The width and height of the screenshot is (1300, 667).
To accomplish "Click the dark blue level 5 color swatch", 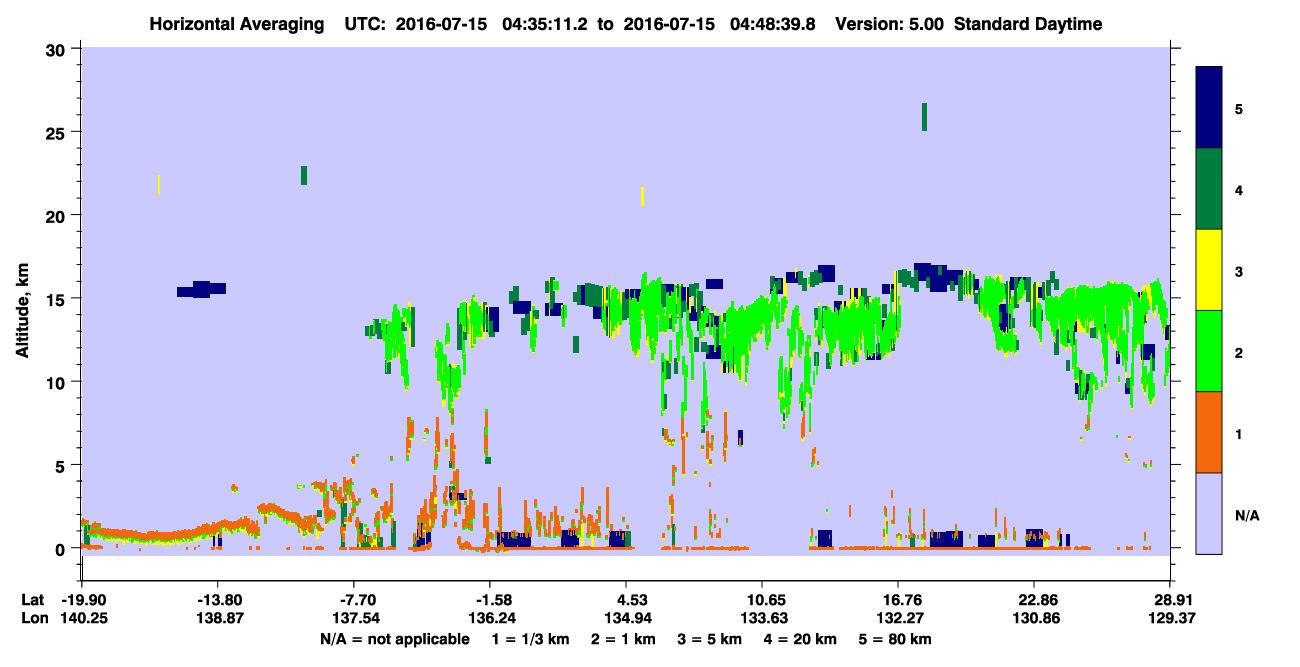I will pos(1209,108).
